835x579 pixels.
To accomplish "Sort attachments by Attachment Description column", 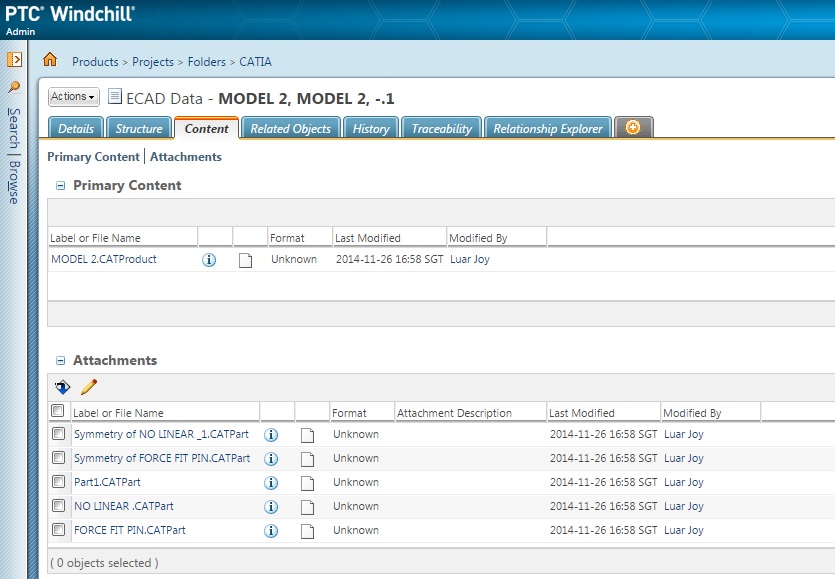I will tap(454, 413).
